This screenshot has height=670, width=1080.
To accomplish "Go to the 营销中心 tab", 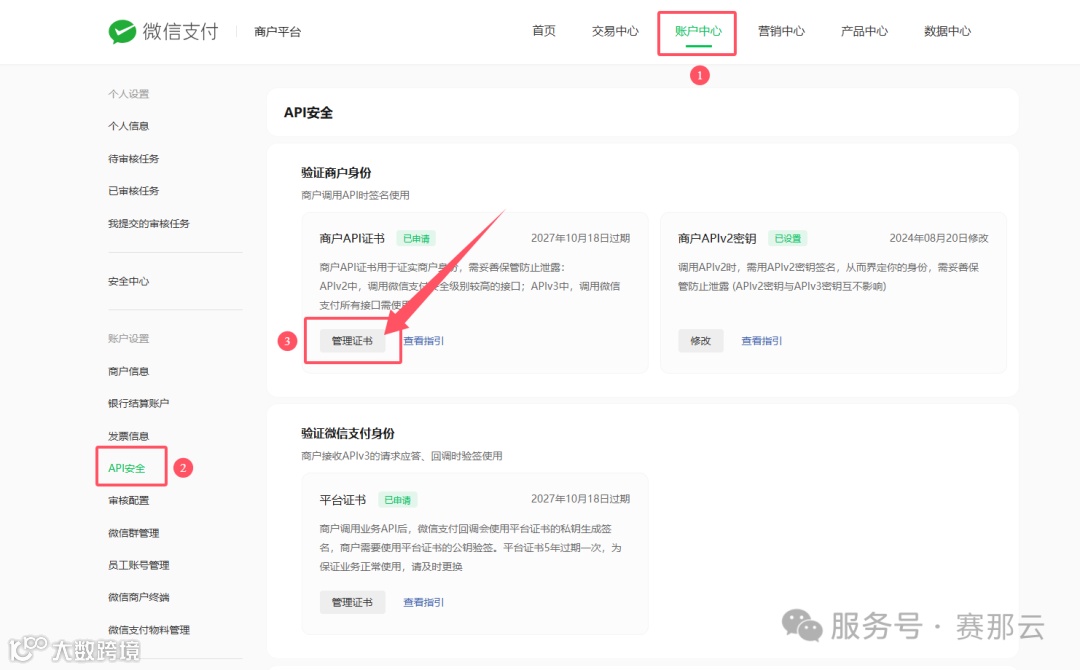I will [781, 31].
